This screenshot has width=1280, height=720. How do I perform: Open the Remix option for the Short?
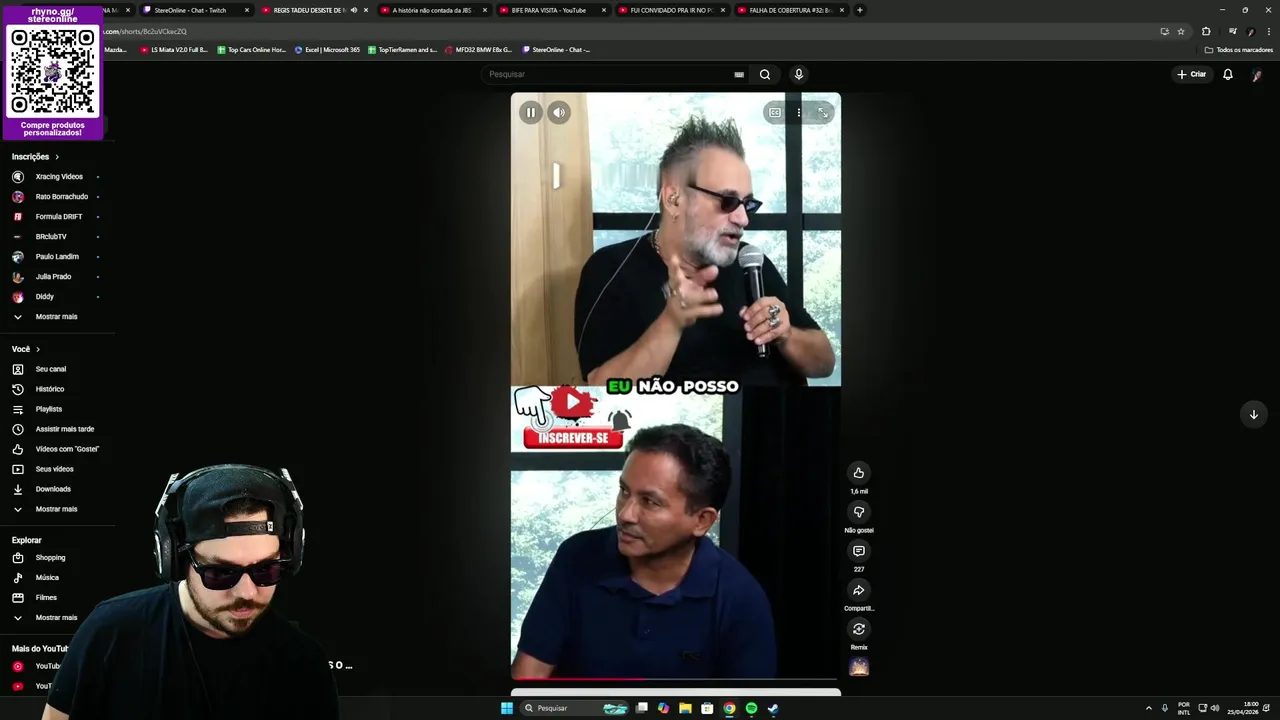click(x=858, y=629)
